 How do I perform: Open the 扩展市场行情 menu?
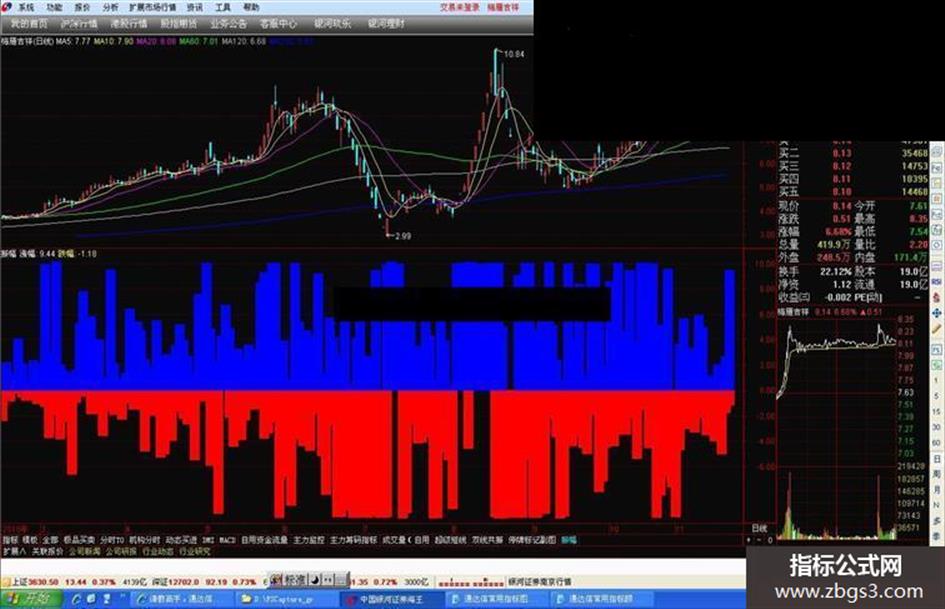[x=152, y=7]
